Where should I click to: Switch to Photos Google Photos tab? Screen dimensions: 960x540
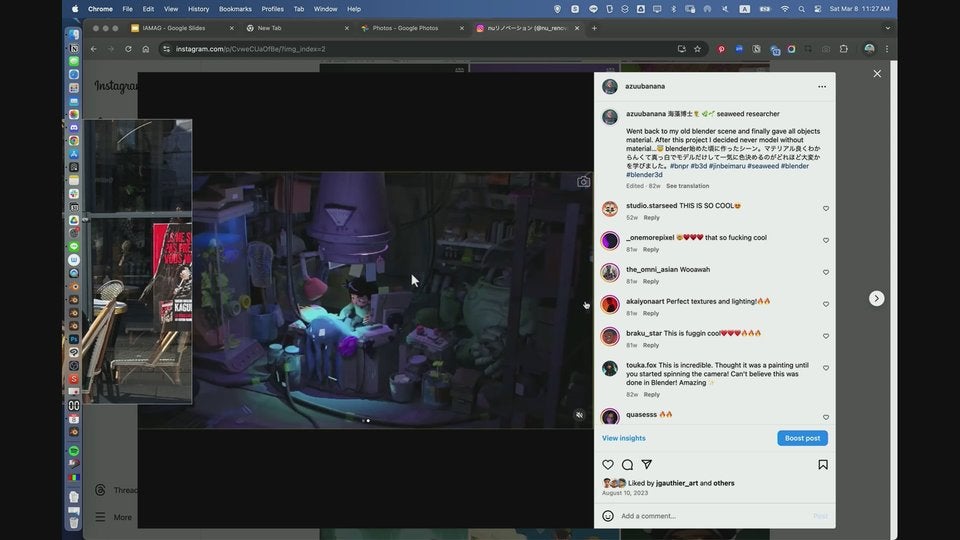(405, 28)
